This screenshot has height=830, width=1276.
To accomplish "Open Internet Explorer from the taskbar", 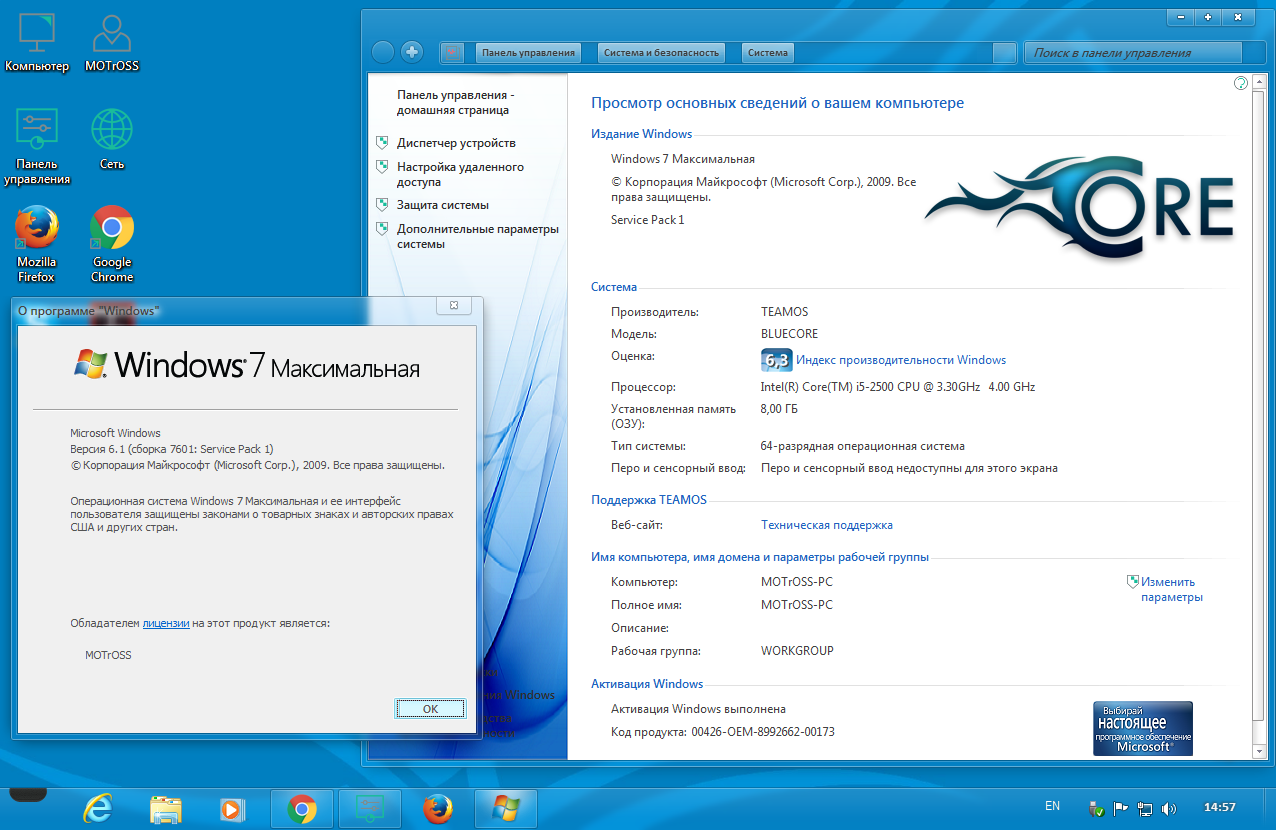I will [x=97, y=809].
